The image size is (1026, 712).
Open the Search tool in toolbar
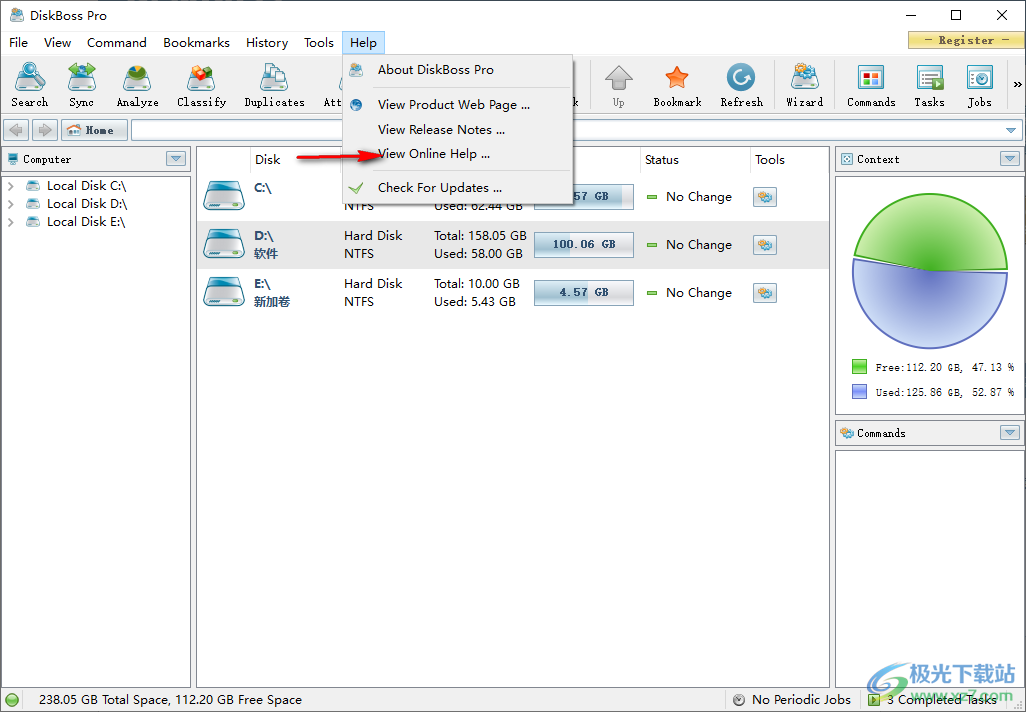pos(29,84)
